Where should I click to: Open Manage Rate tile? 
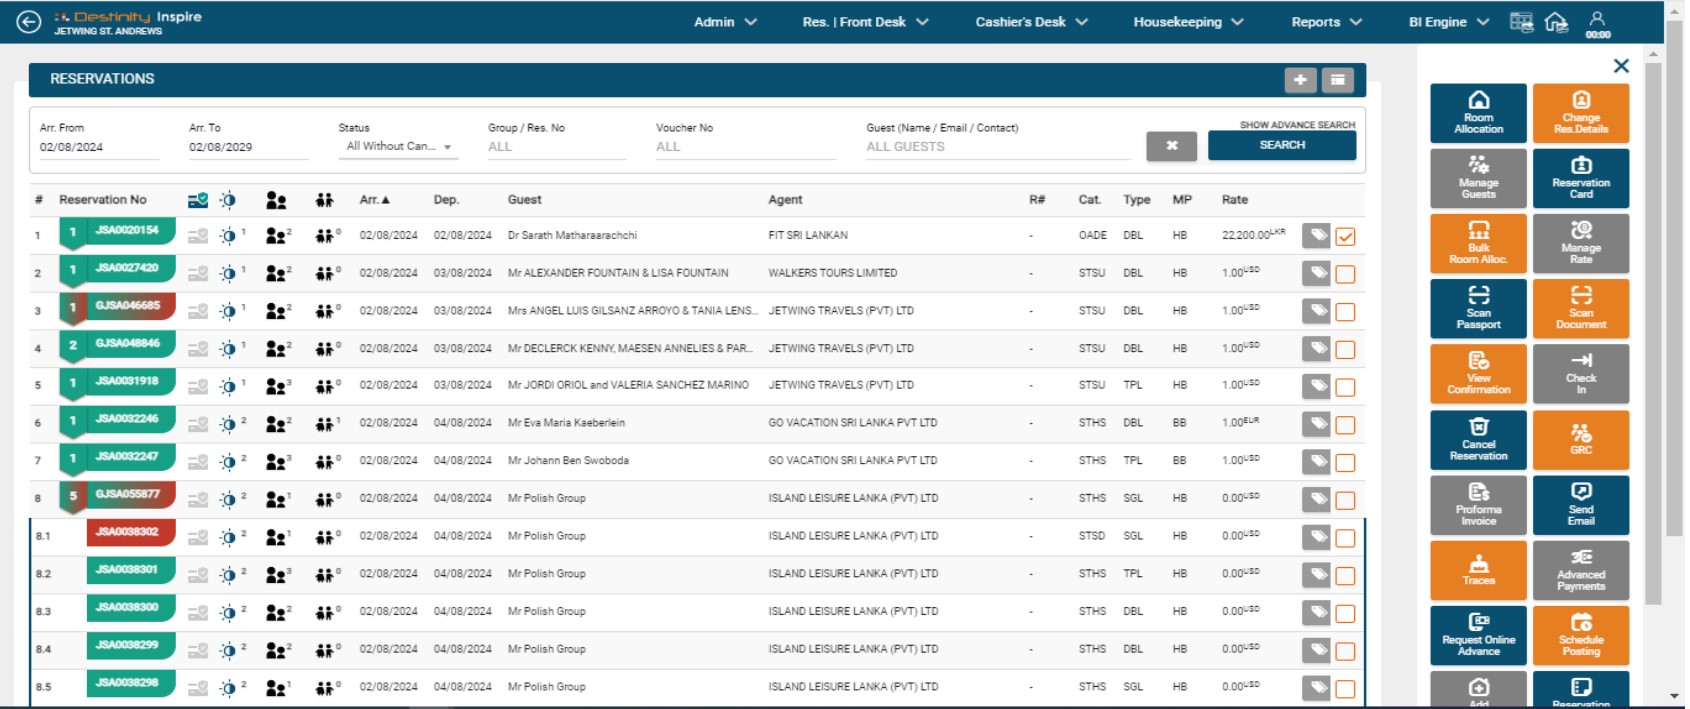click(x=1581, y=243)
